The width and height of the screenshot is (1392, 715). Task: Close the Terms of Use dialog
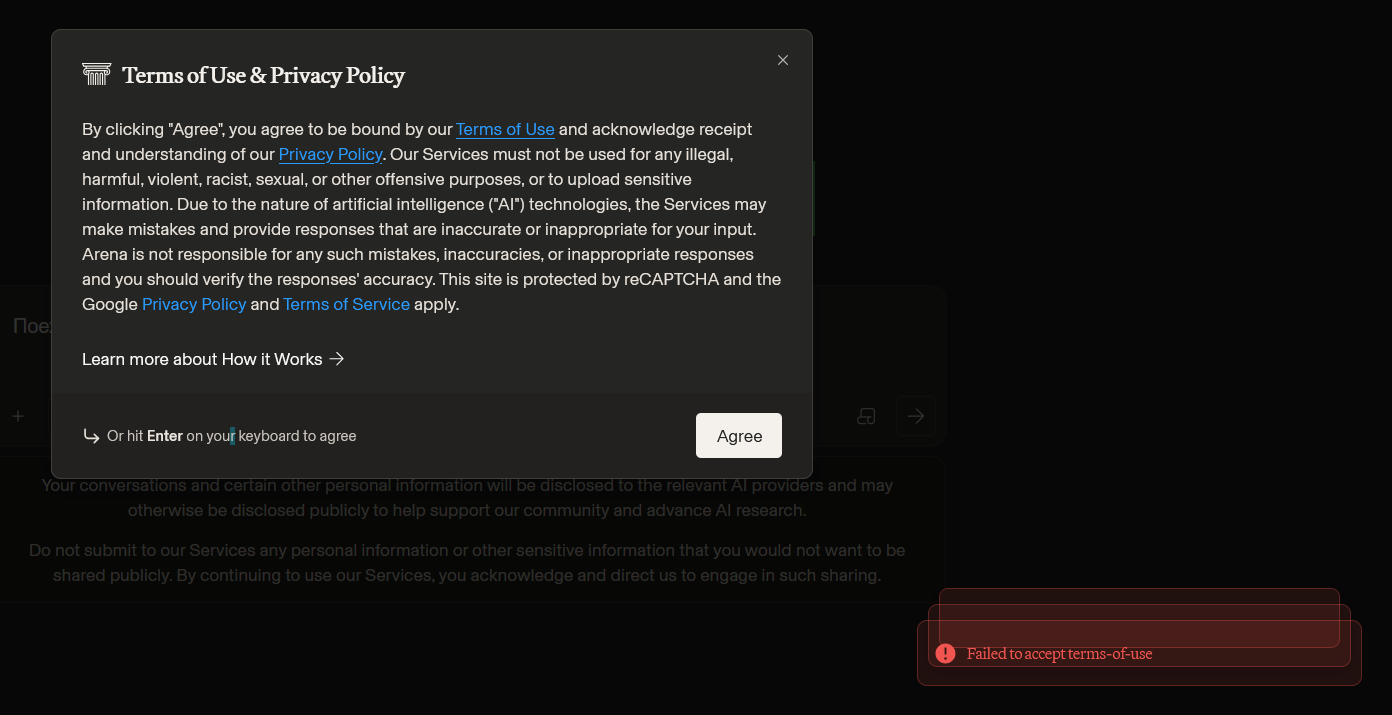tap(783, 60)
